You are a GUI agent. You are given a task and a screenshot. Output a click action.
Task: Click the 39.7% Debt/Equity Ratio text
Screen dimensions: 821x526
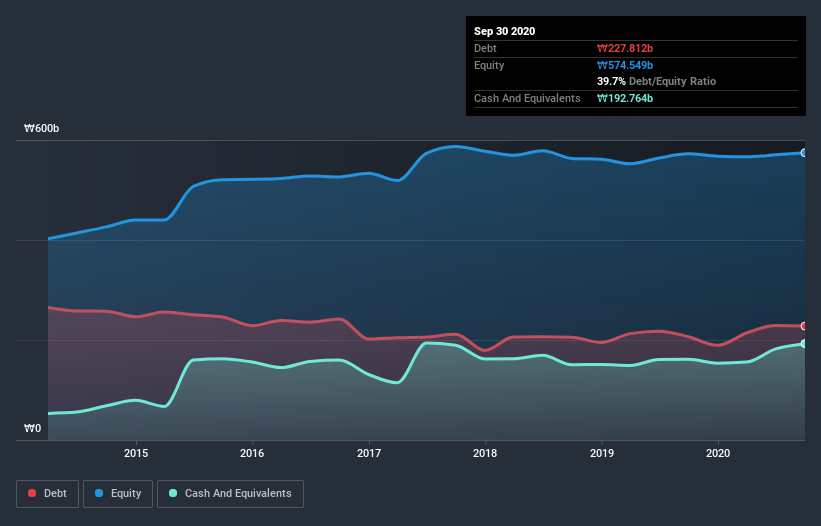coord(657,81)
